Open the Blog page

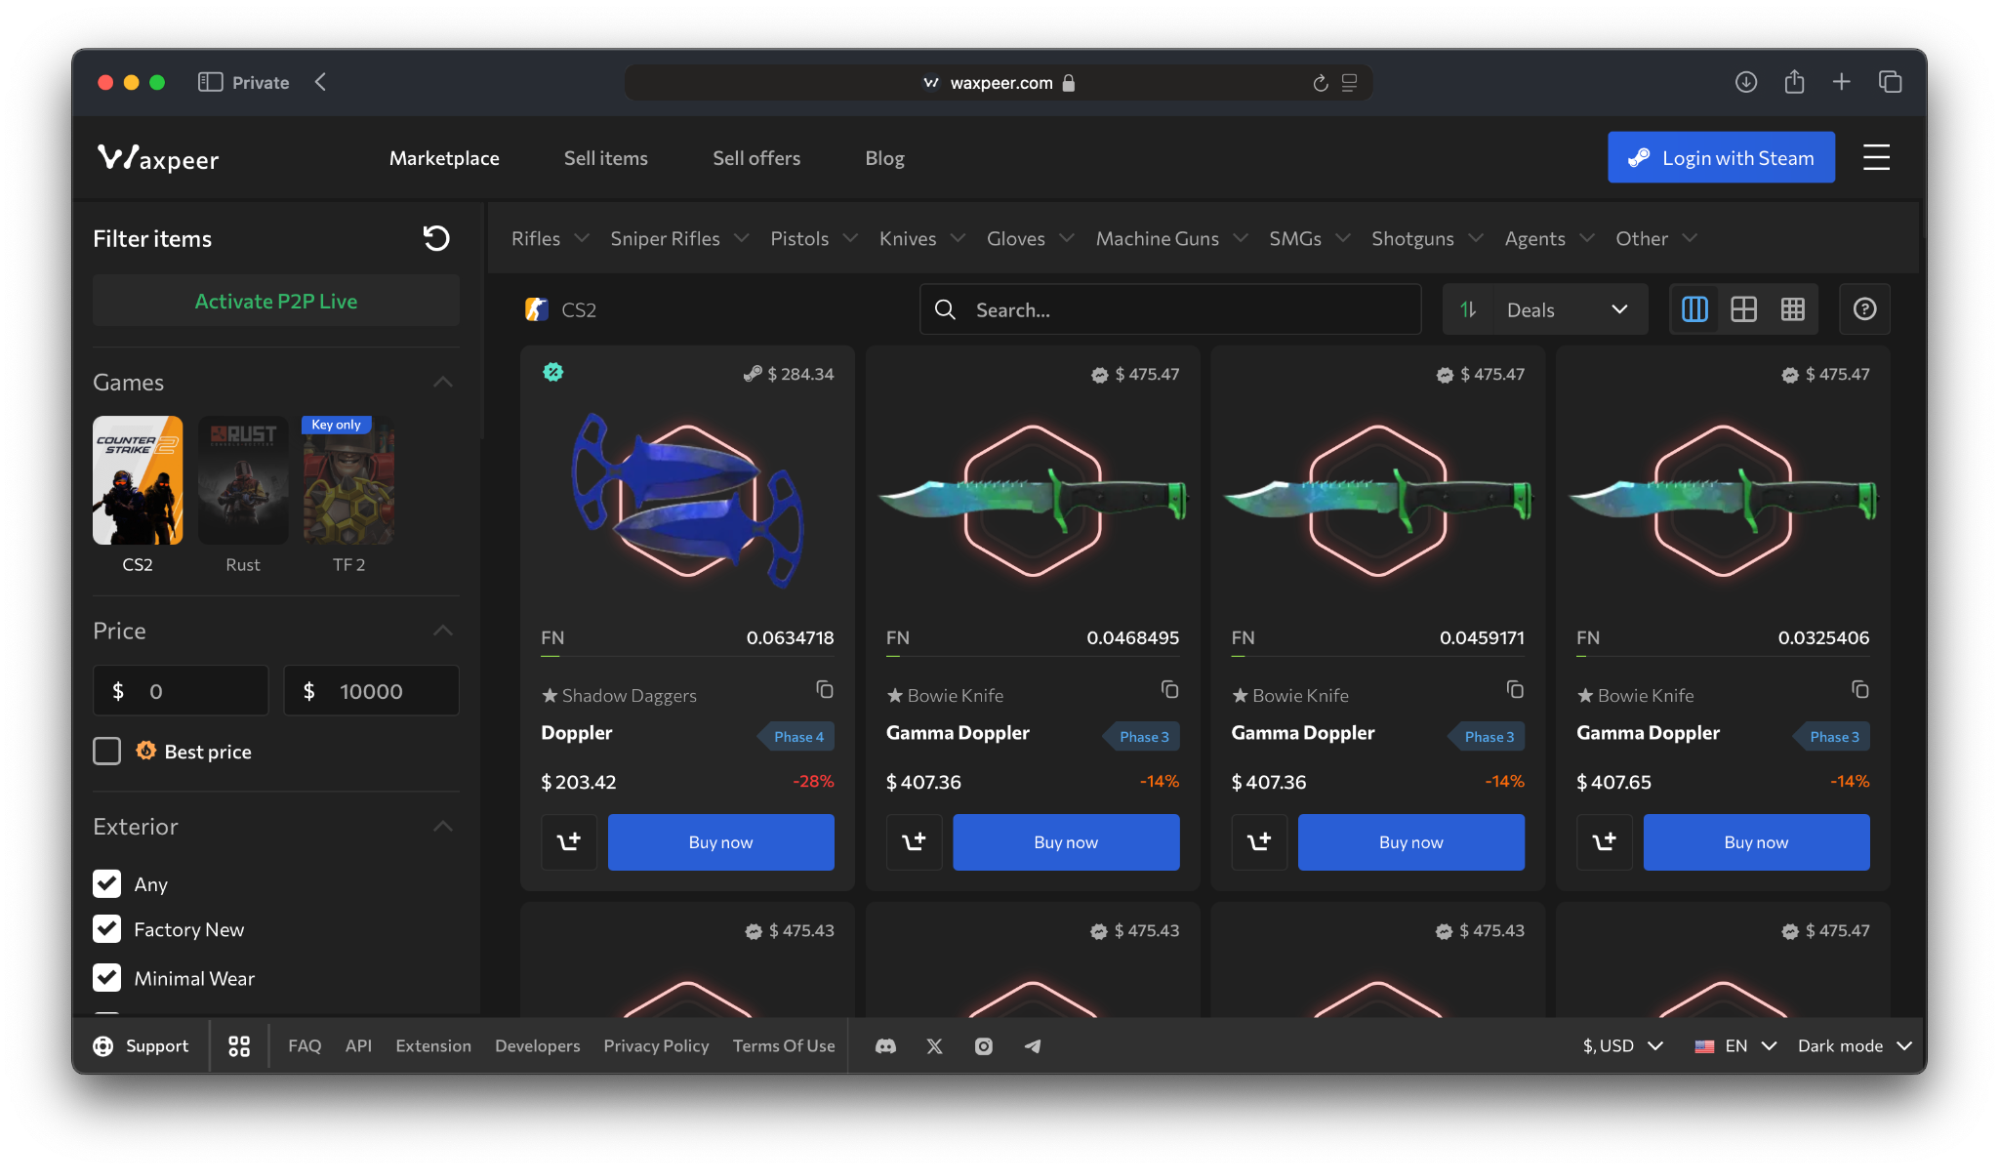[884, 158]
